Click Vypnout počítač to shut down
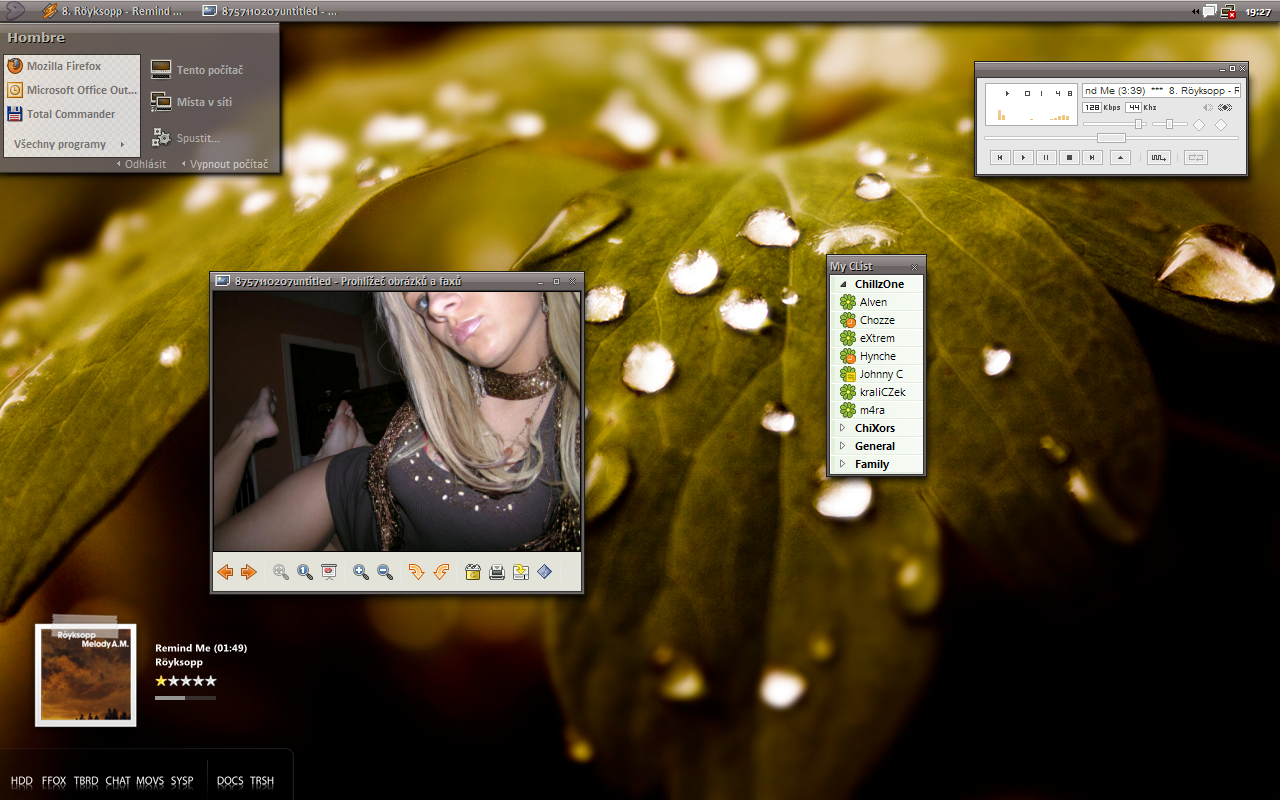This screenshot has width=1280, height=800. (x=225, y=164)
